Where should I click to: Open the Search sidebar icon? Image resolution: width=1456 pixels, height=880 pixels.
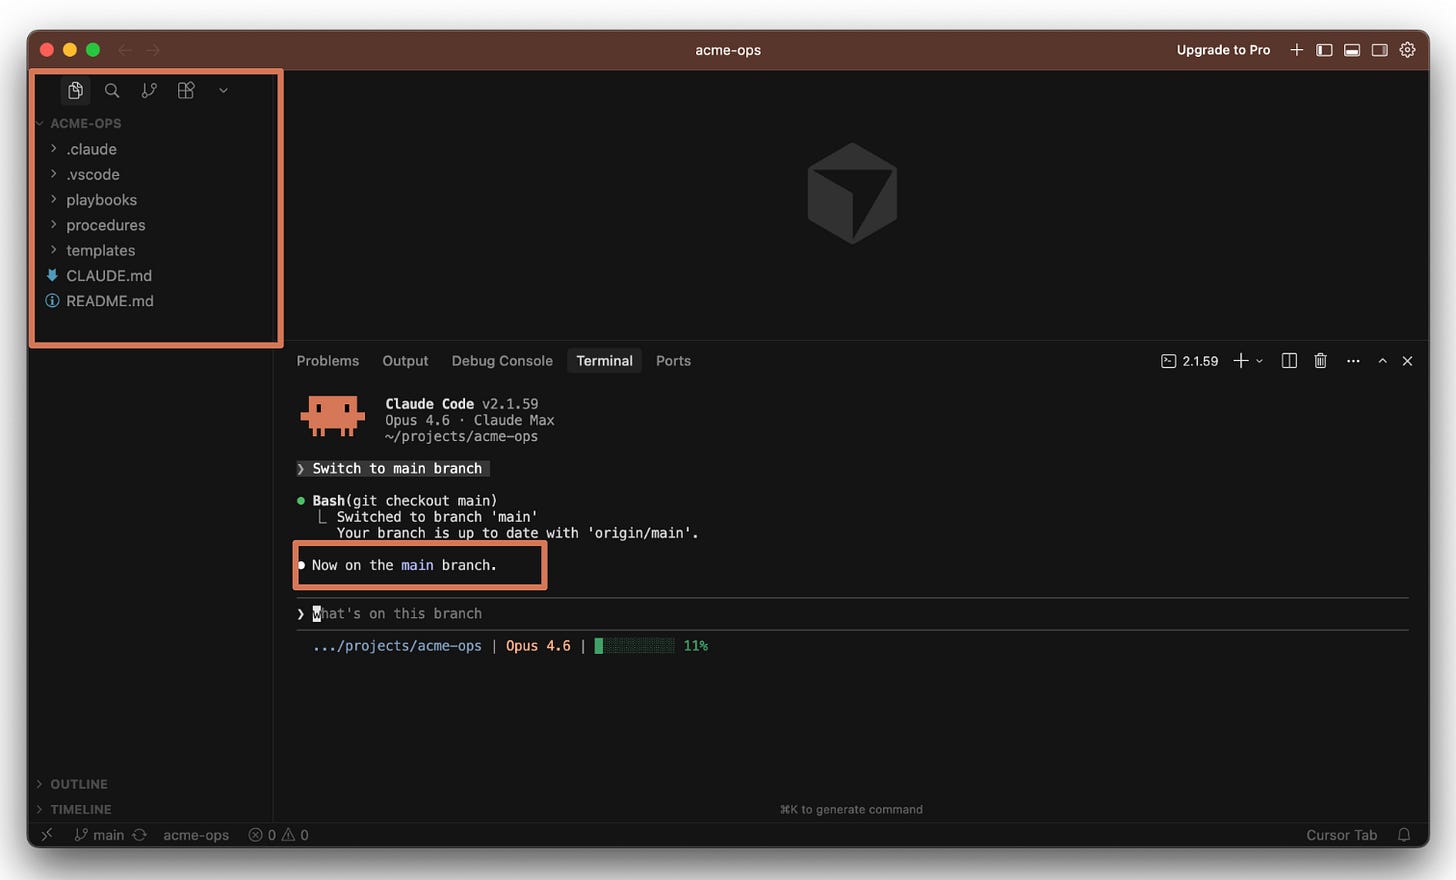pyautogui.click(x=112, y=91)
